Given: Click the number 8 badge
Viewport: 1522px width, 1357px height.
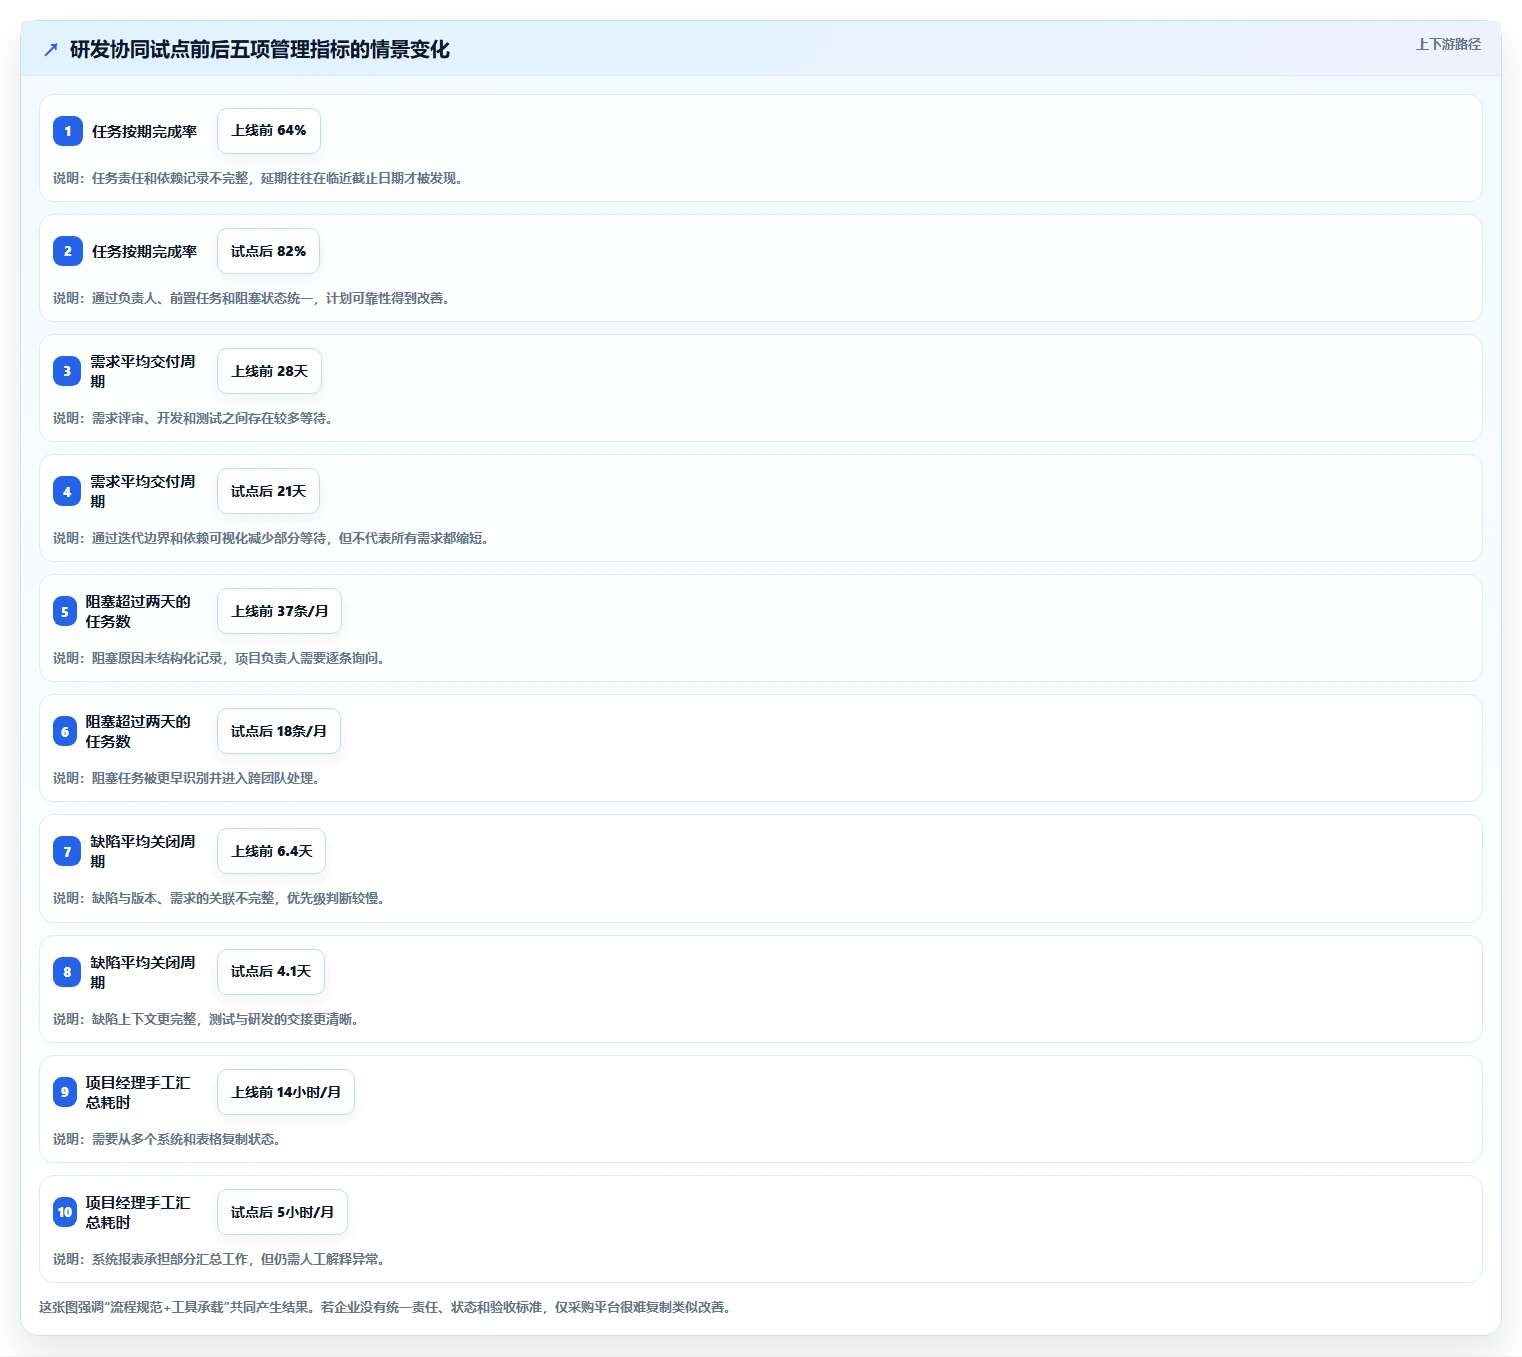Looking at the screenshot, I should click(67, 972).
